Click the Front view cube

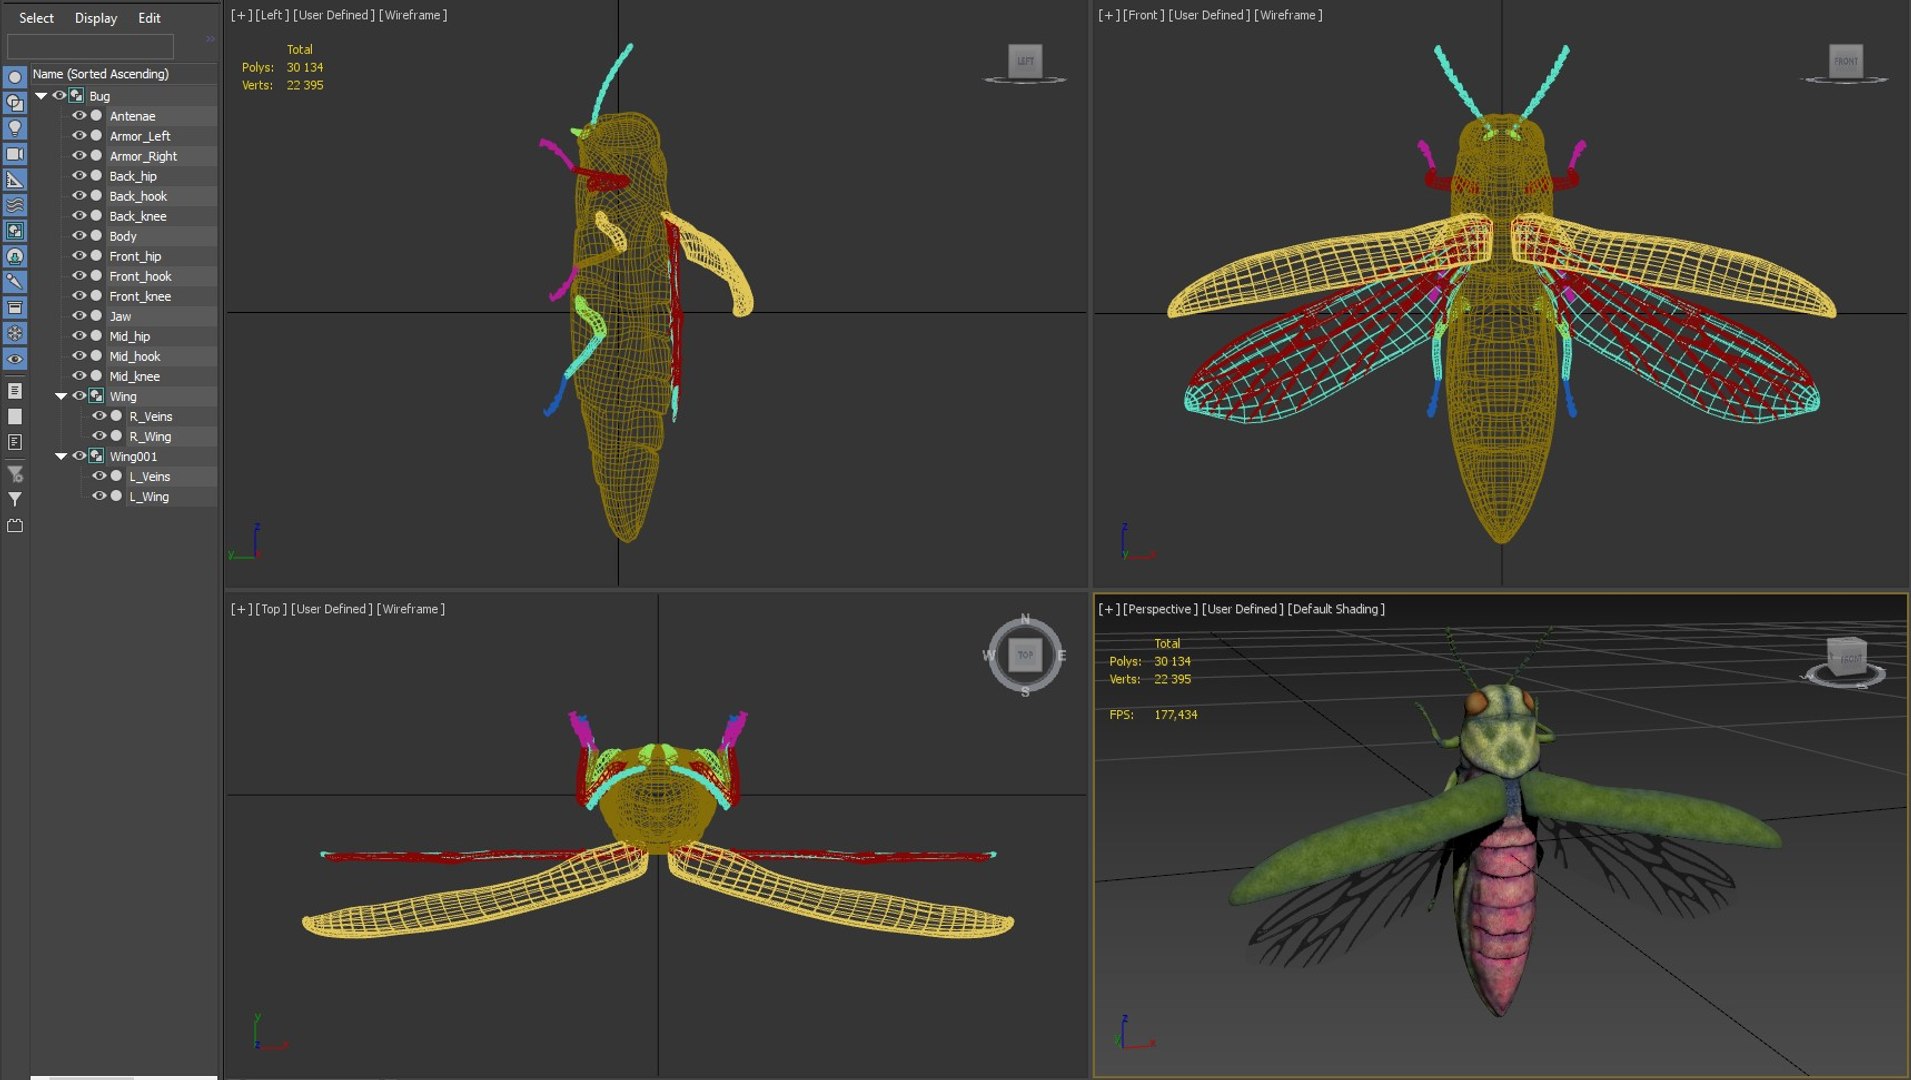click(1846, 61)
